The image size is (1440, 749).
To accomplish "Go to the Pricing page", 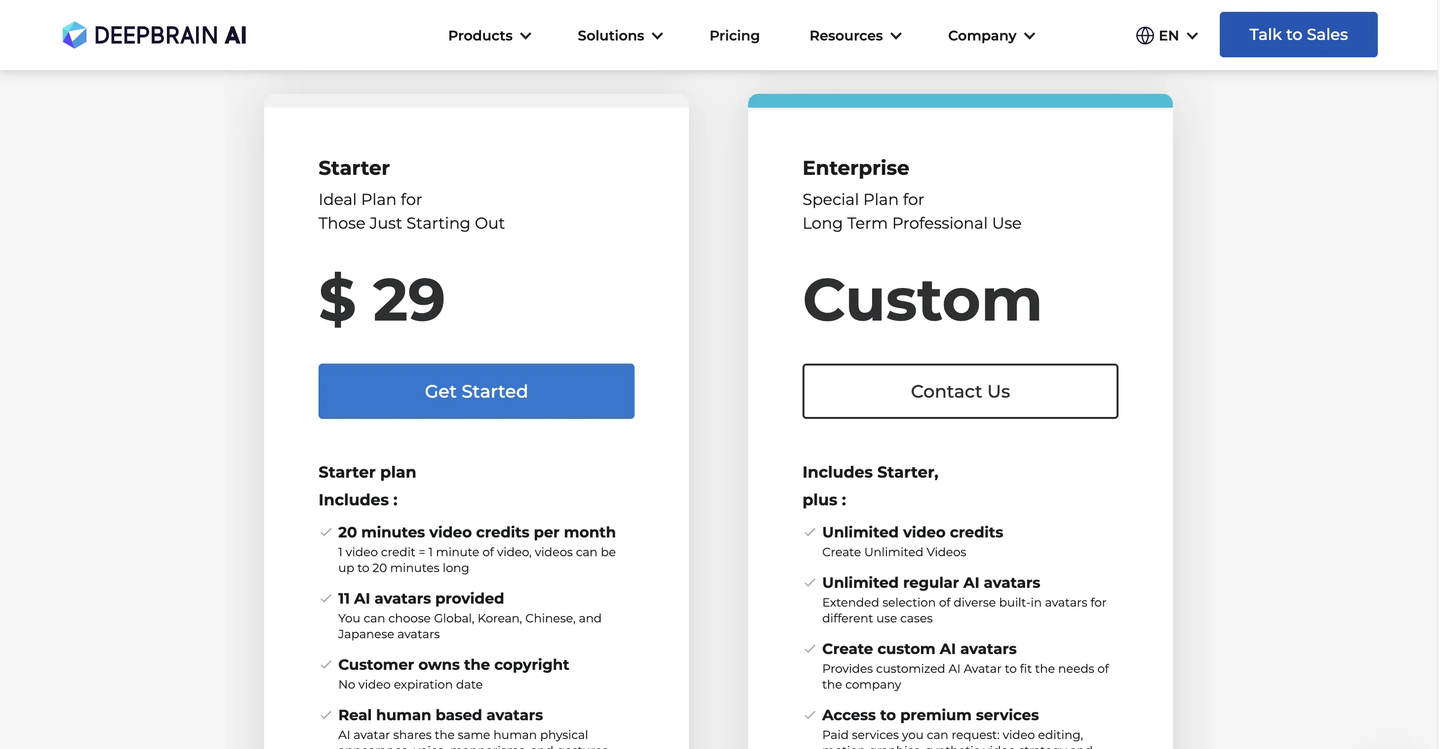I will (734, 35).
